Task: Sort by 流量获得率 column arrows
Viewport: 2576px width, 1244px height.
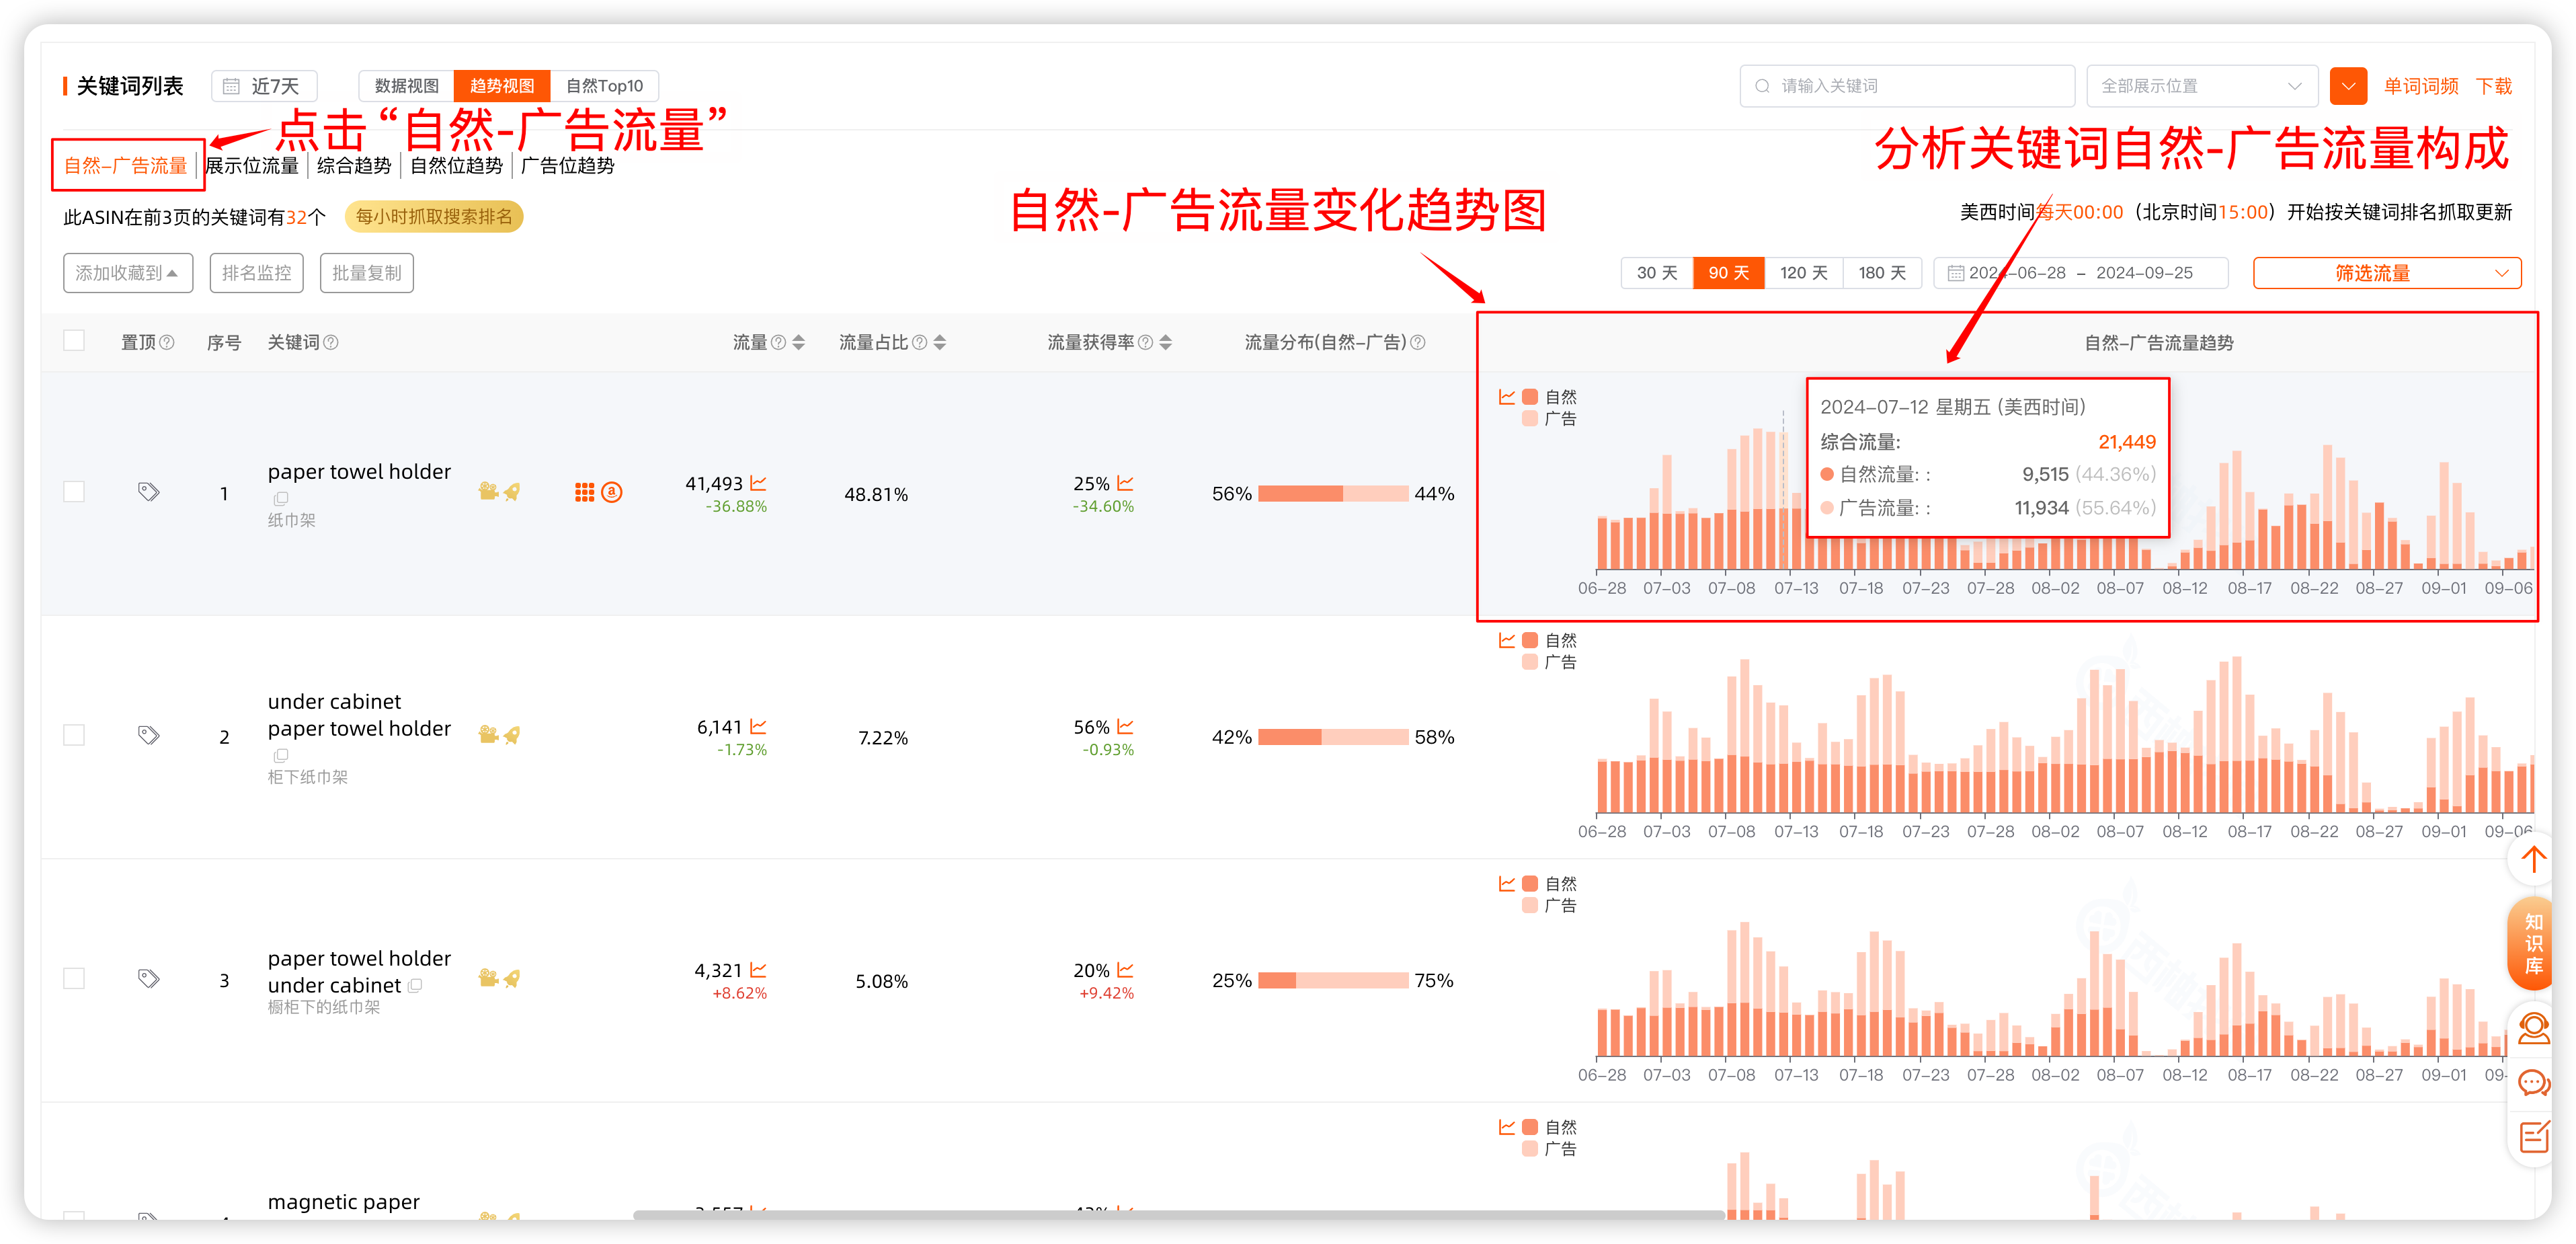Action: tap(1165, 342)
